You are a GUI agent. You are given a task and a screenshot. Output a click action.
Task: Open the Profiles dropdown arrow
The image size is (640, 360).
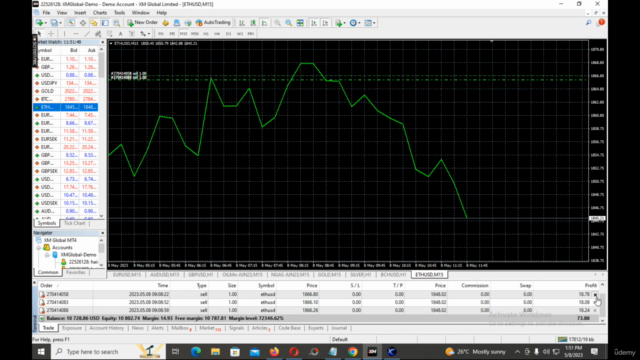[x=60, y=23]
